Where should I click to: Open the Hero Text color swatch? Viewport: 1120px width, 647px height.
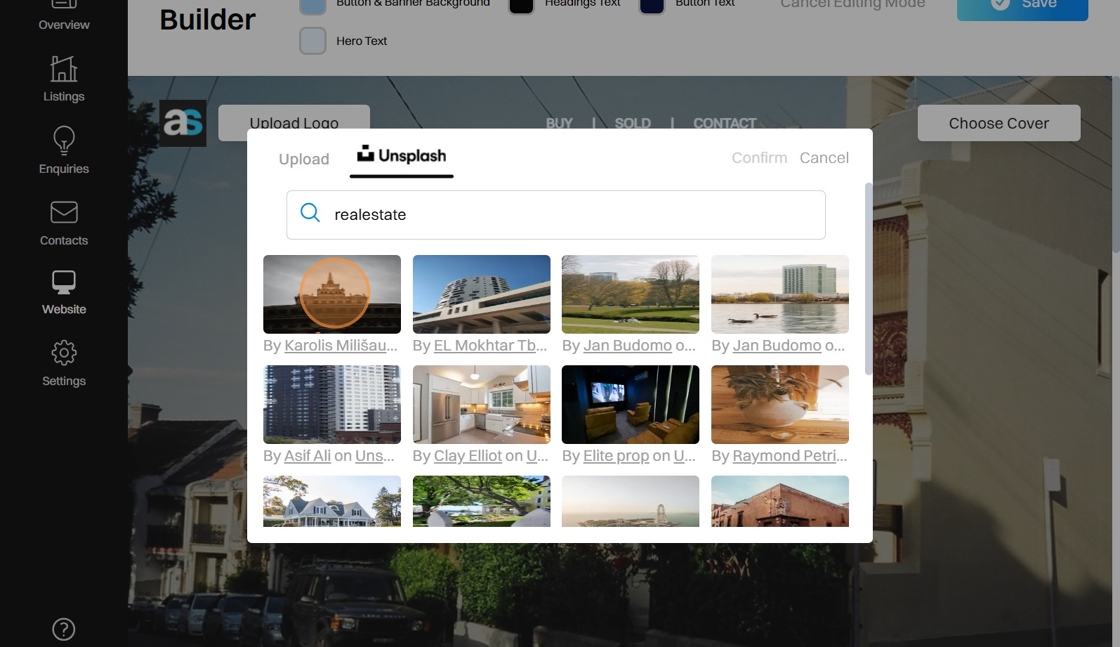click(x=313, y=41)
